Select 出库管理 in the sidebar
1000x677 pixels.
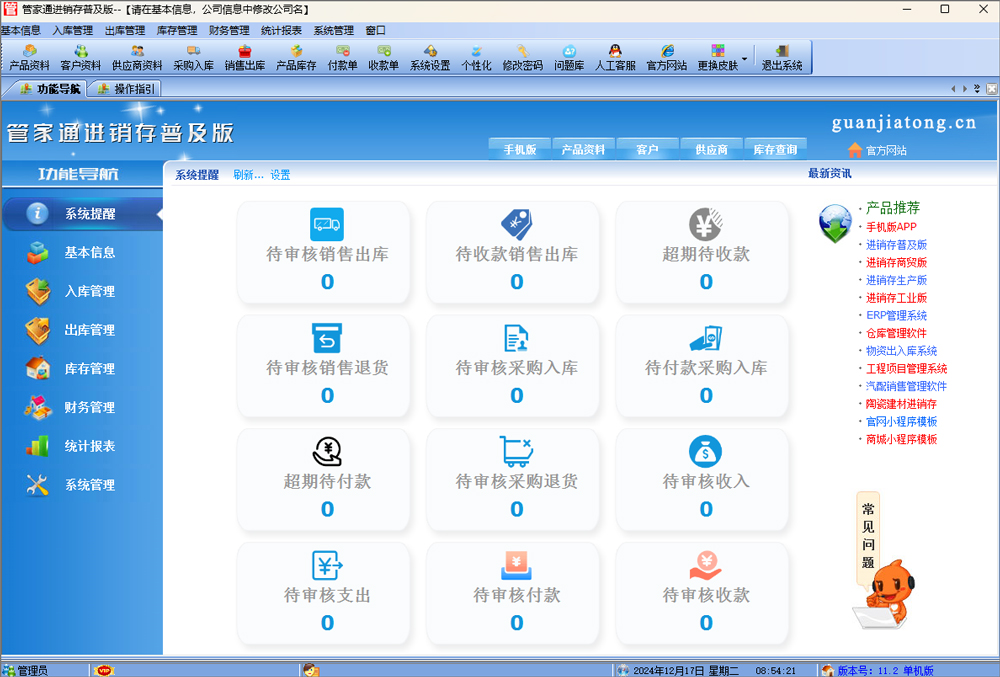pyautogui.click(x=82, y=330)
